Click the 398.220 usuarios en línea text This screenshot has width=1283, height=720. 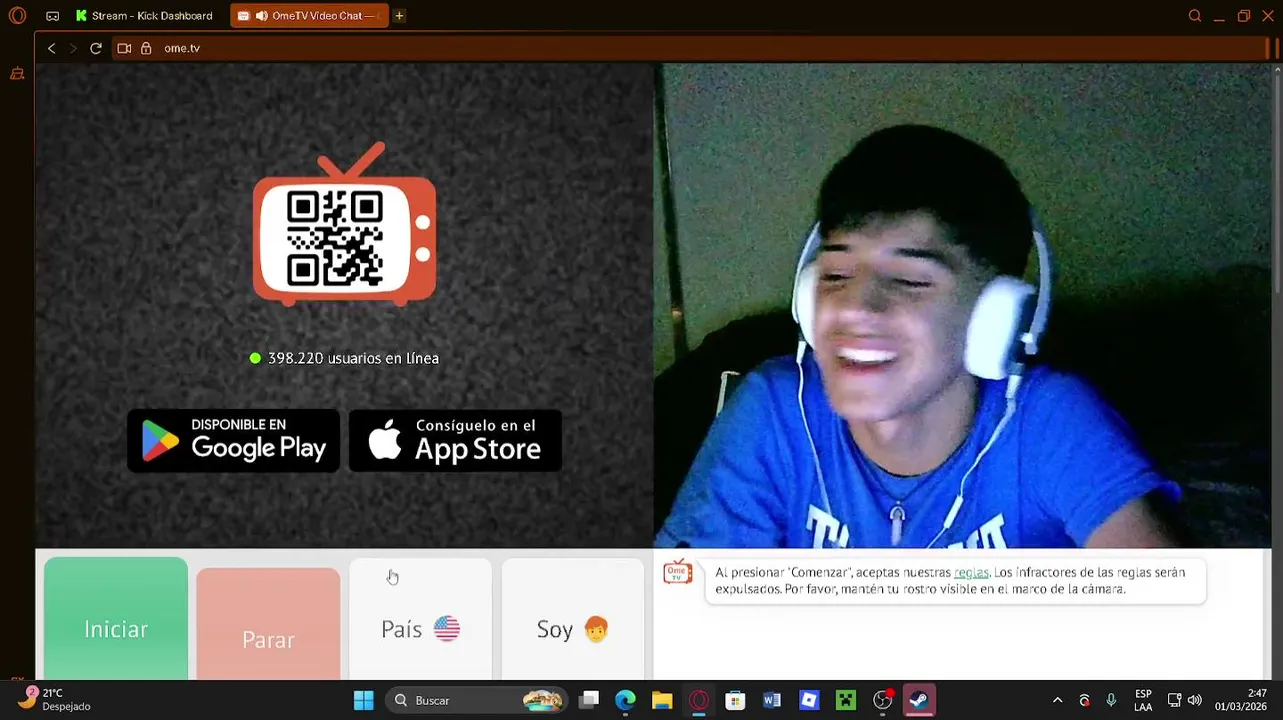353,358
